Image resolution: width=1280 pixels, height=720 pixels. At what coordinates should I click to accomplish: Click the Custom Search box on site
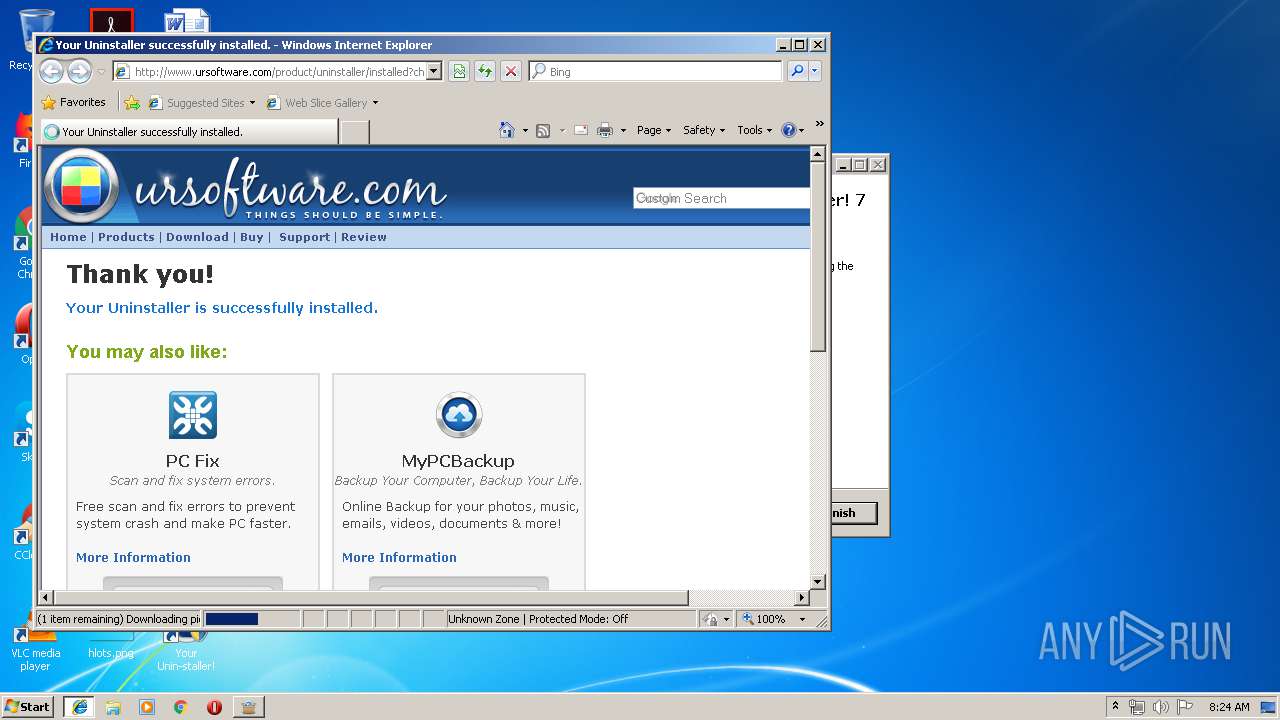click(721, 198)
